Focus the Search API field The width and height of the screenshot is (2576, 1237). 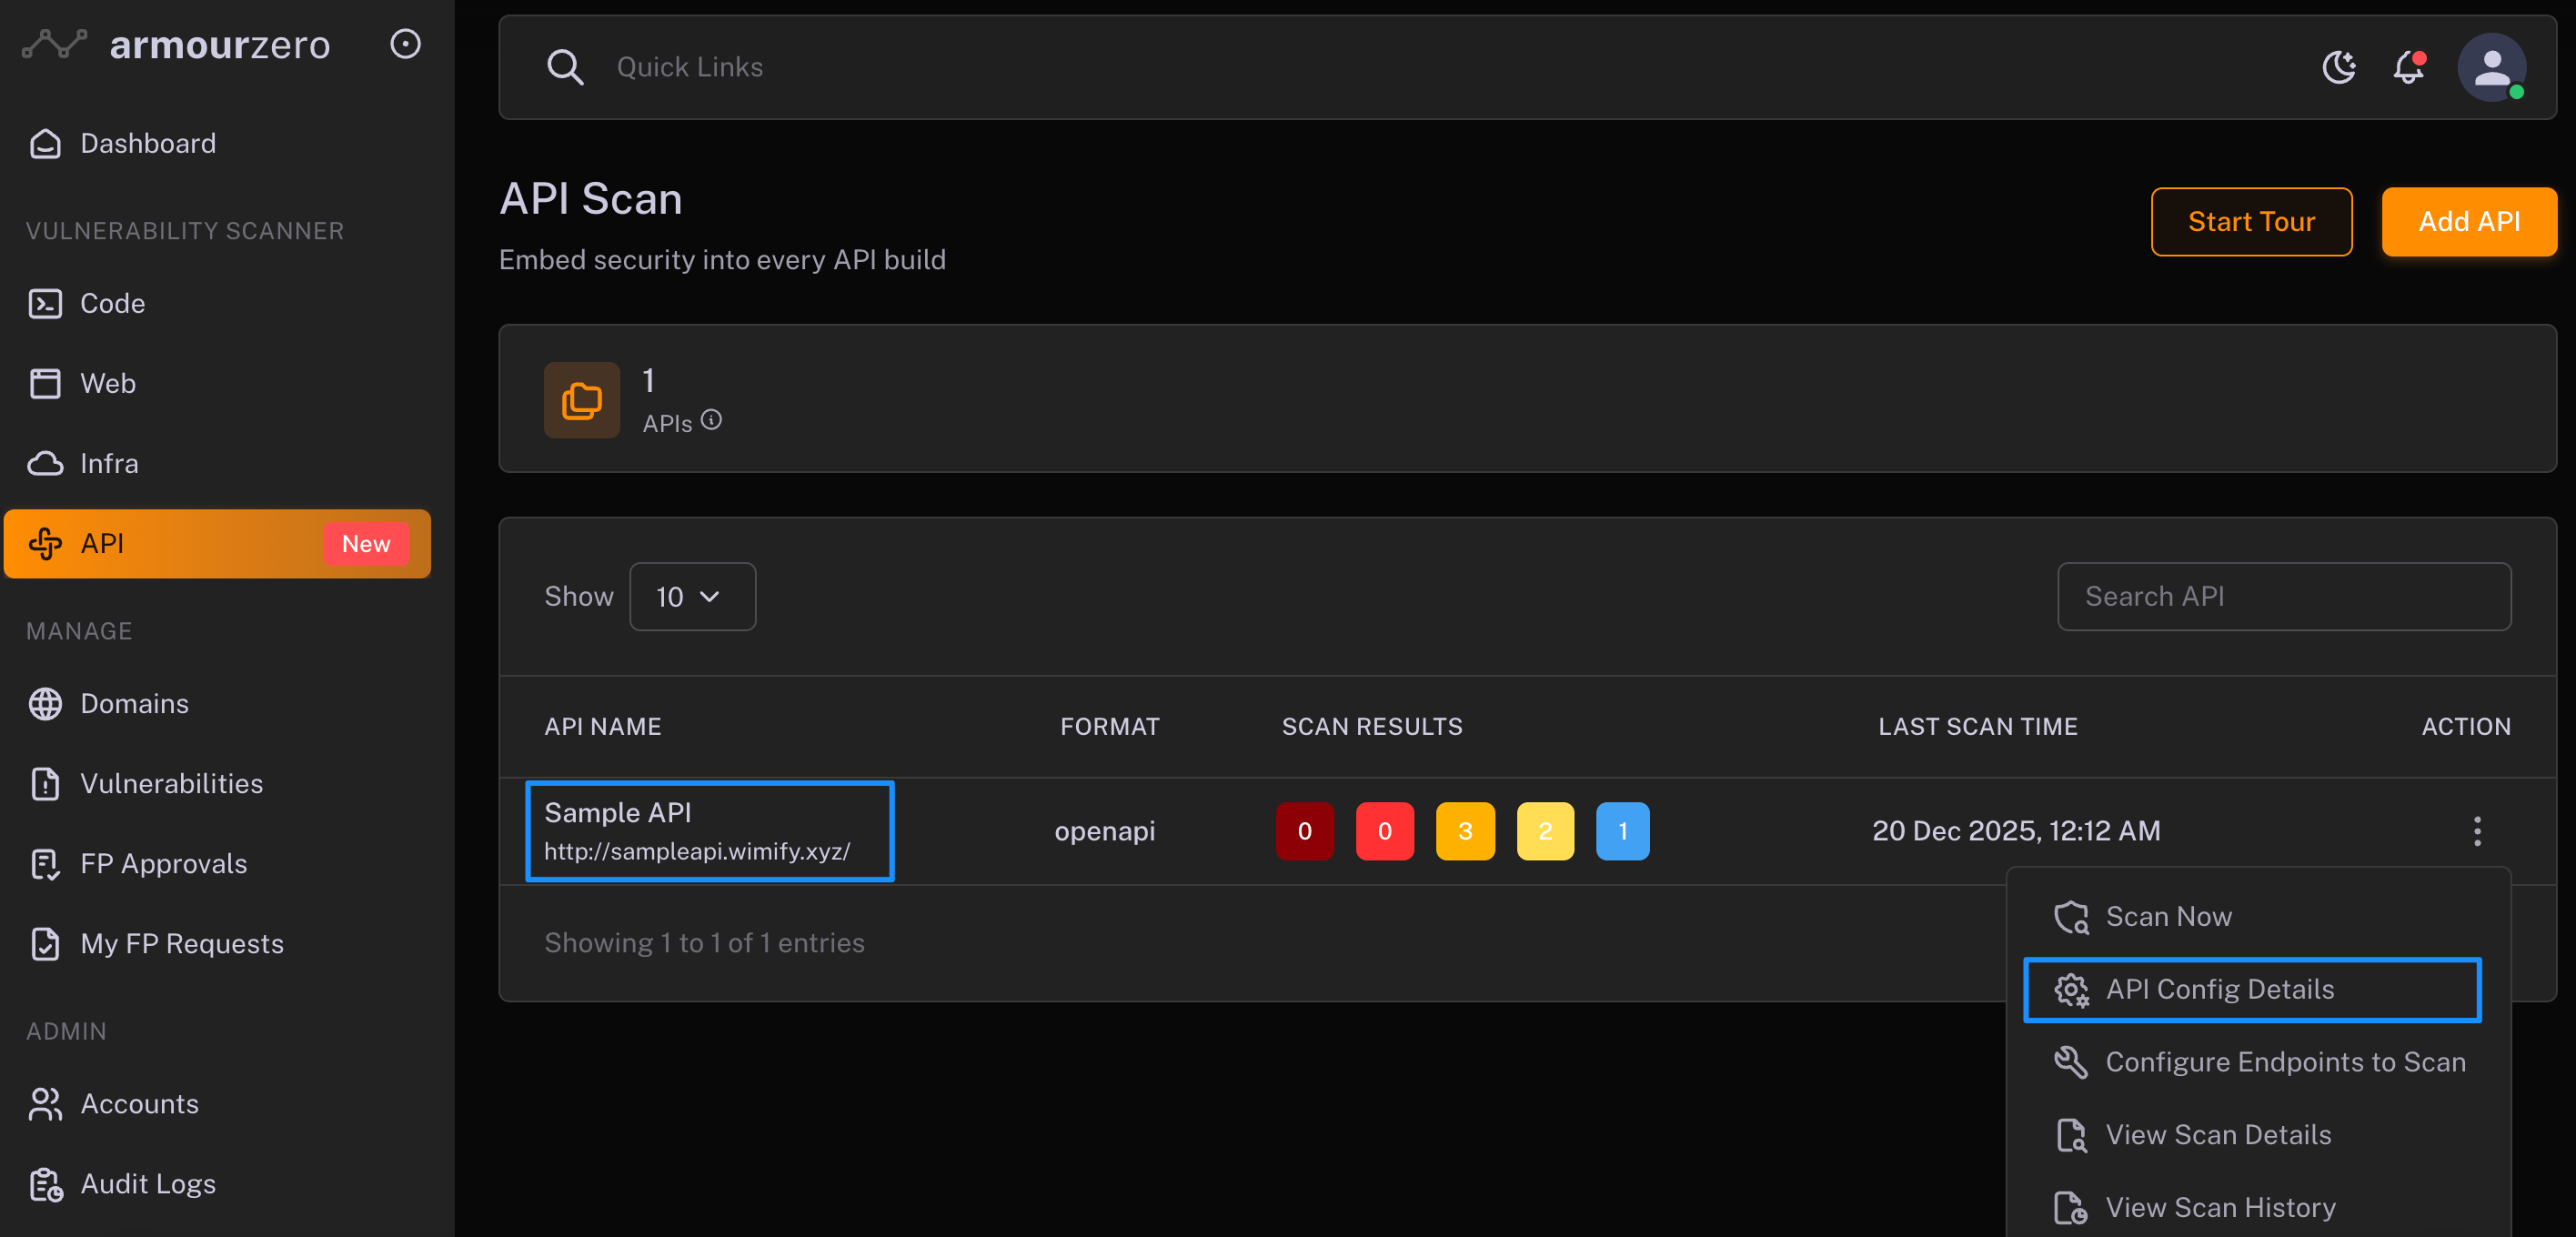pos(2283,597)
